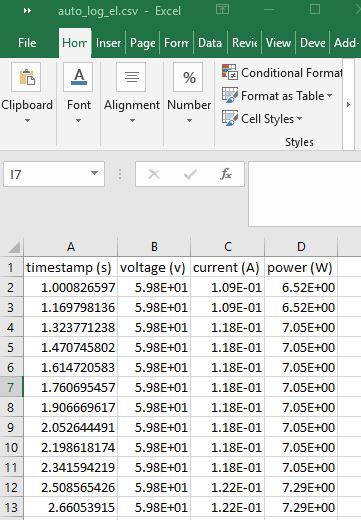
Task: Select the 'timestamp (s)' header cell
Action: [71, 267]
